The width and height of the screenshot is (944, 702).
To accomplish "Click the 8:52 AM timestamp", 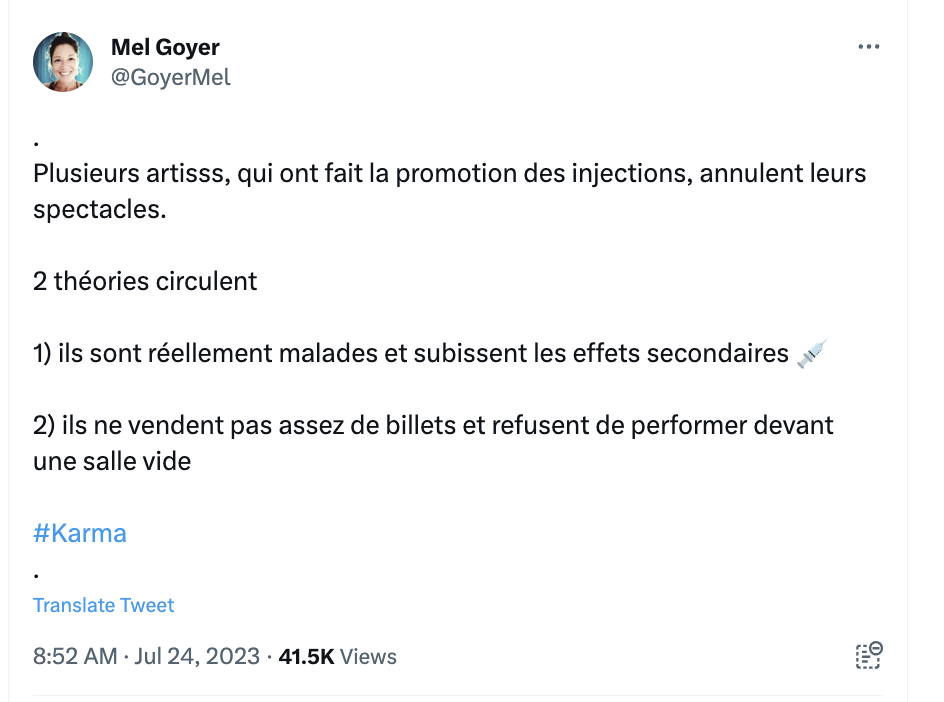I will (75, 656).
